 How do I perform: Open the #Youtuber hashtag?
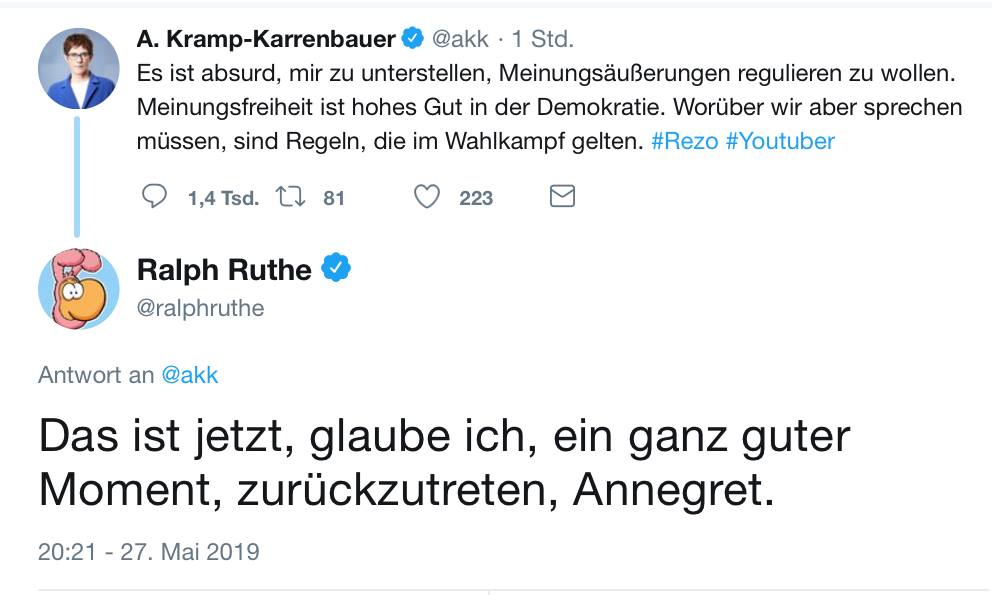[780, 141]
